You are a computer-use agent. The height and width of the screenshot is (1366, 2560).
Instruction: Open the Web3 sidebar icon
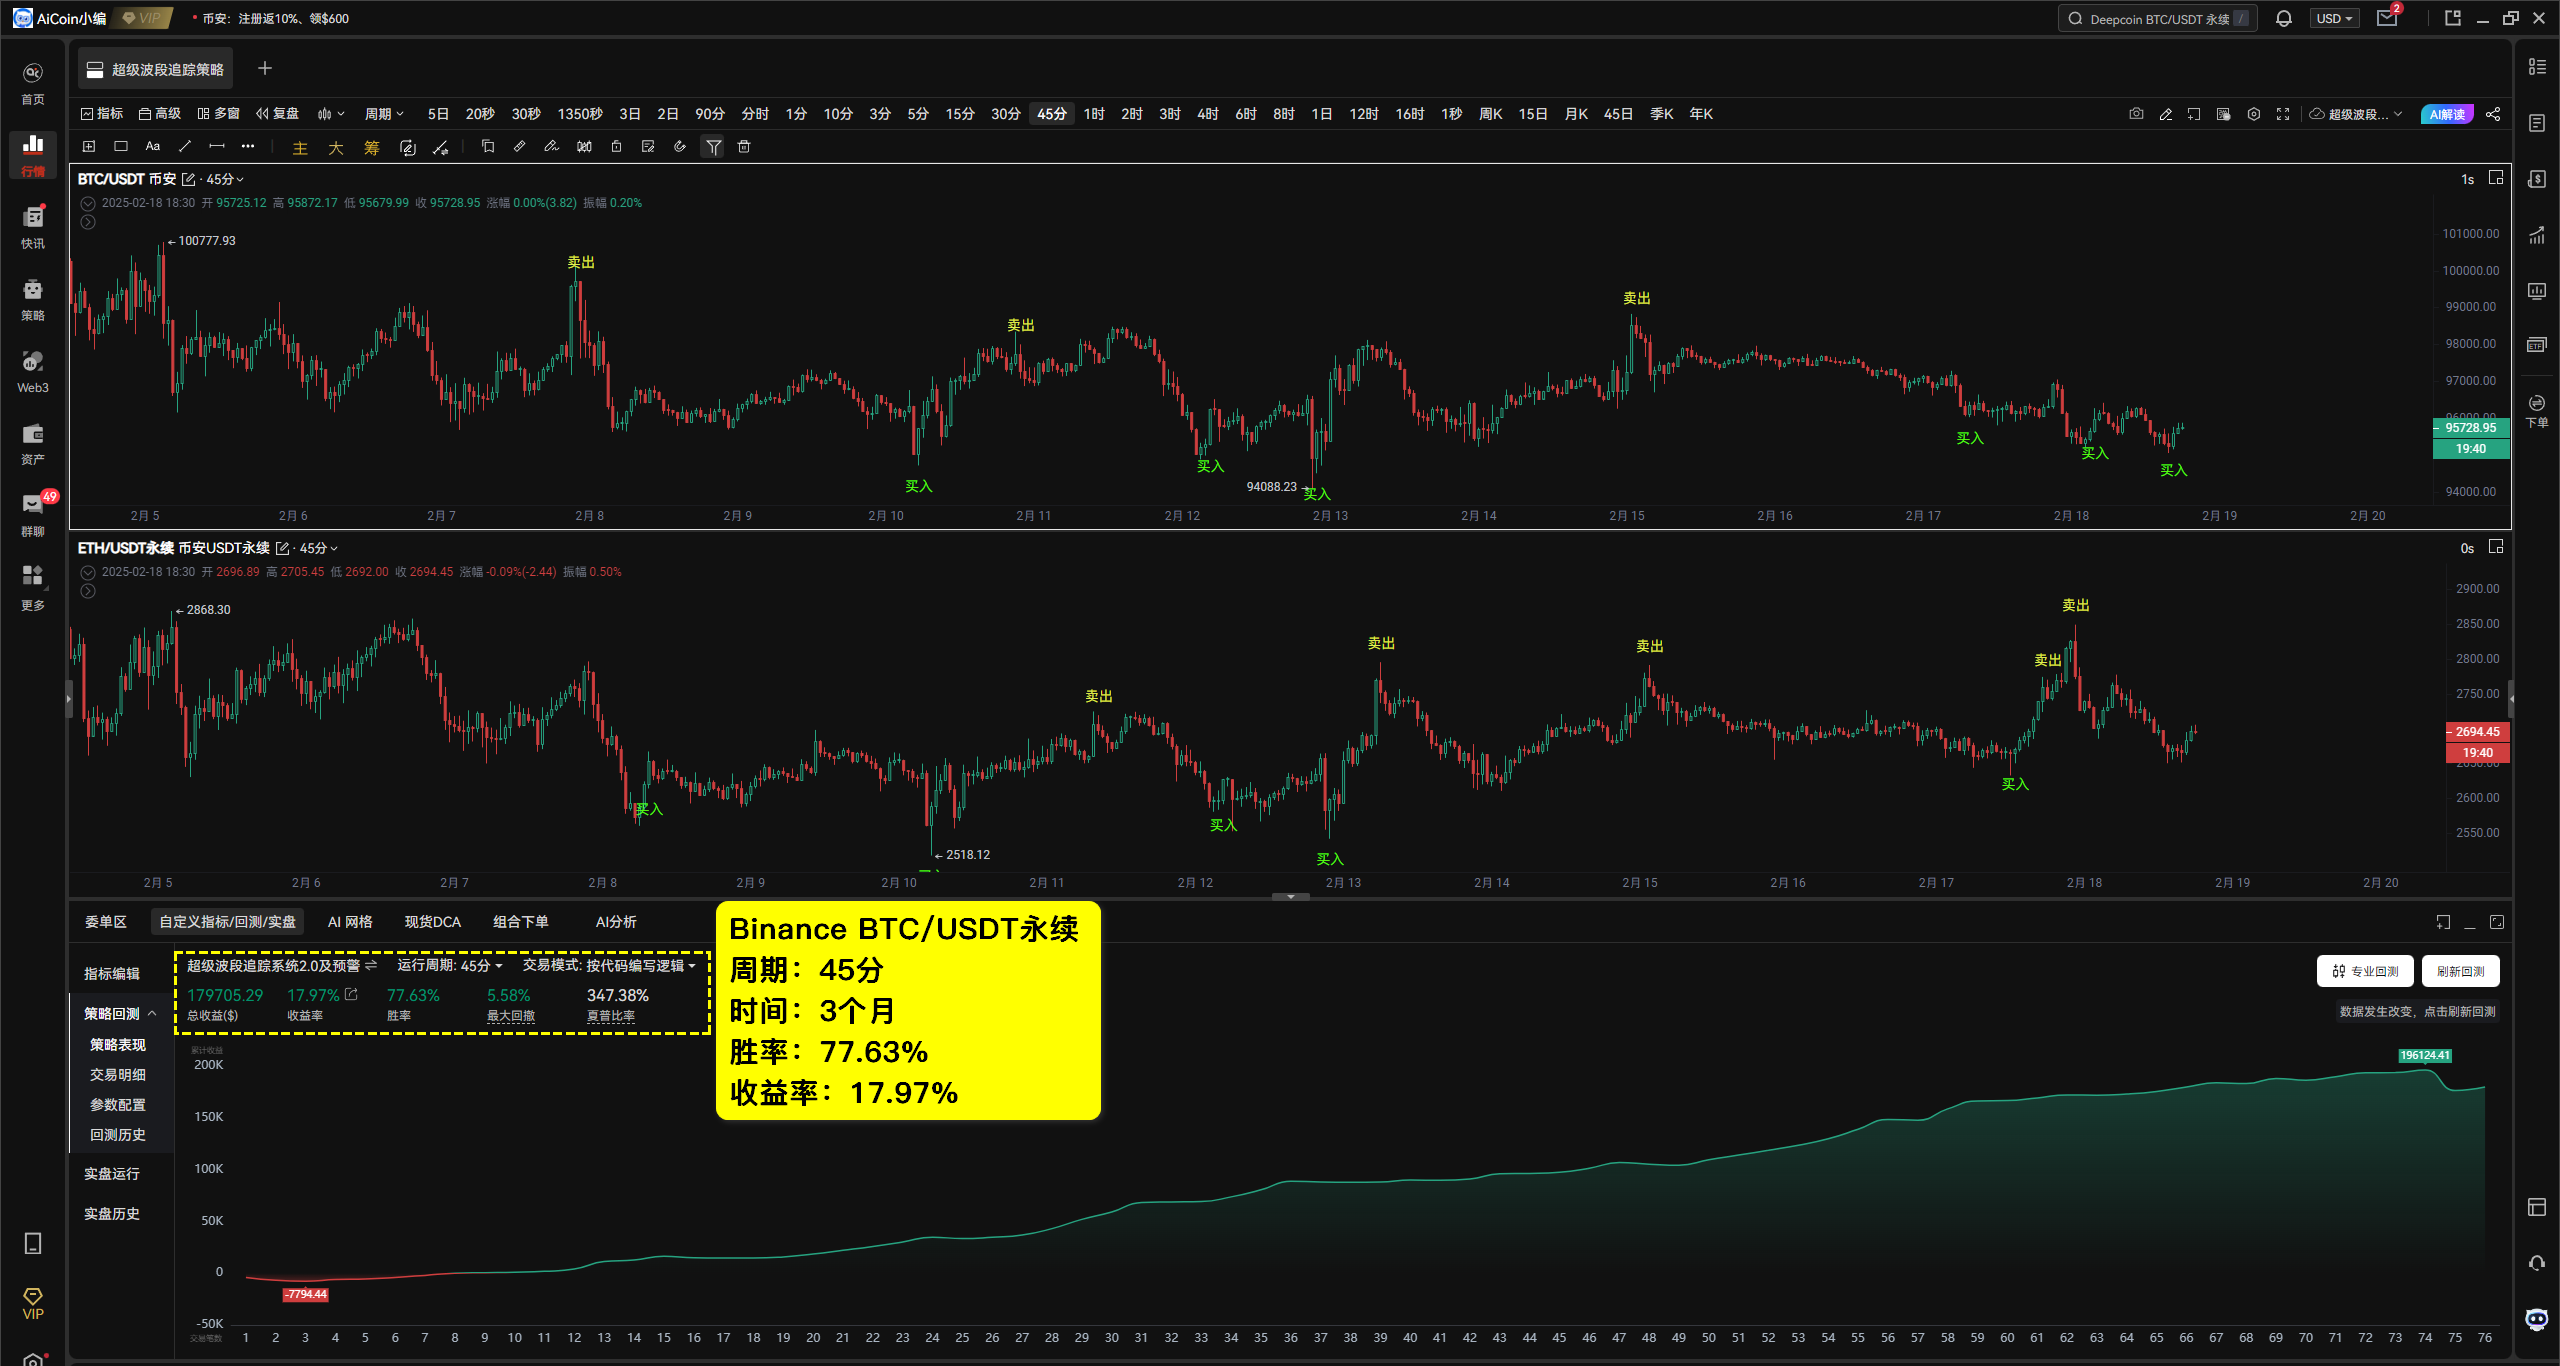(33, 371)
